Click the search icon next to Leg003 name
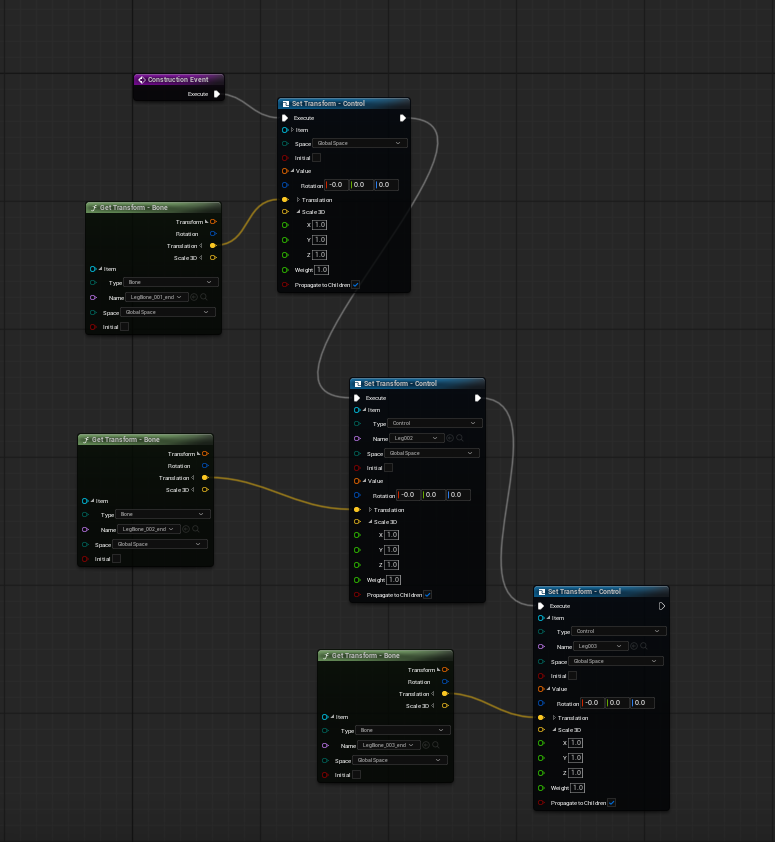775x842 pixels. (x=644, y=646)
